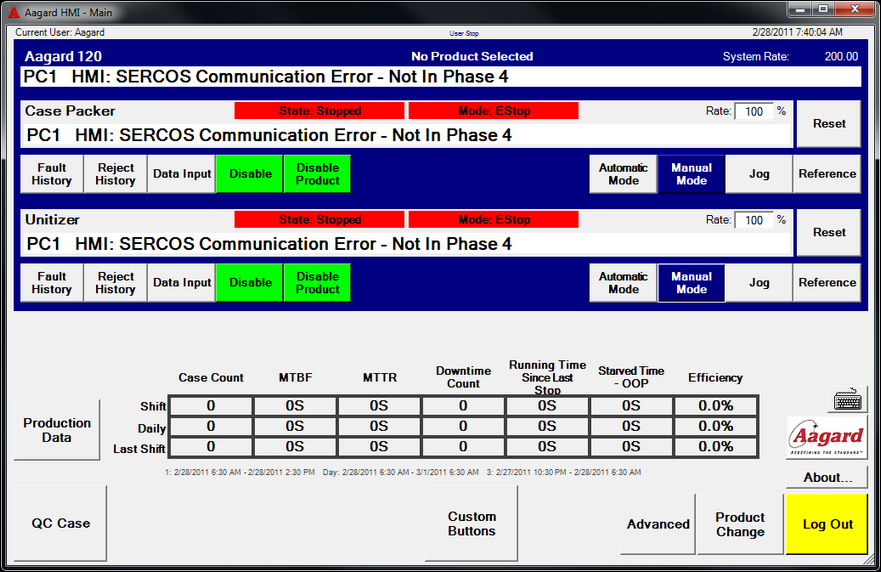
Task: Open Unitizer Reject History
Action: (x=115, y=283)
